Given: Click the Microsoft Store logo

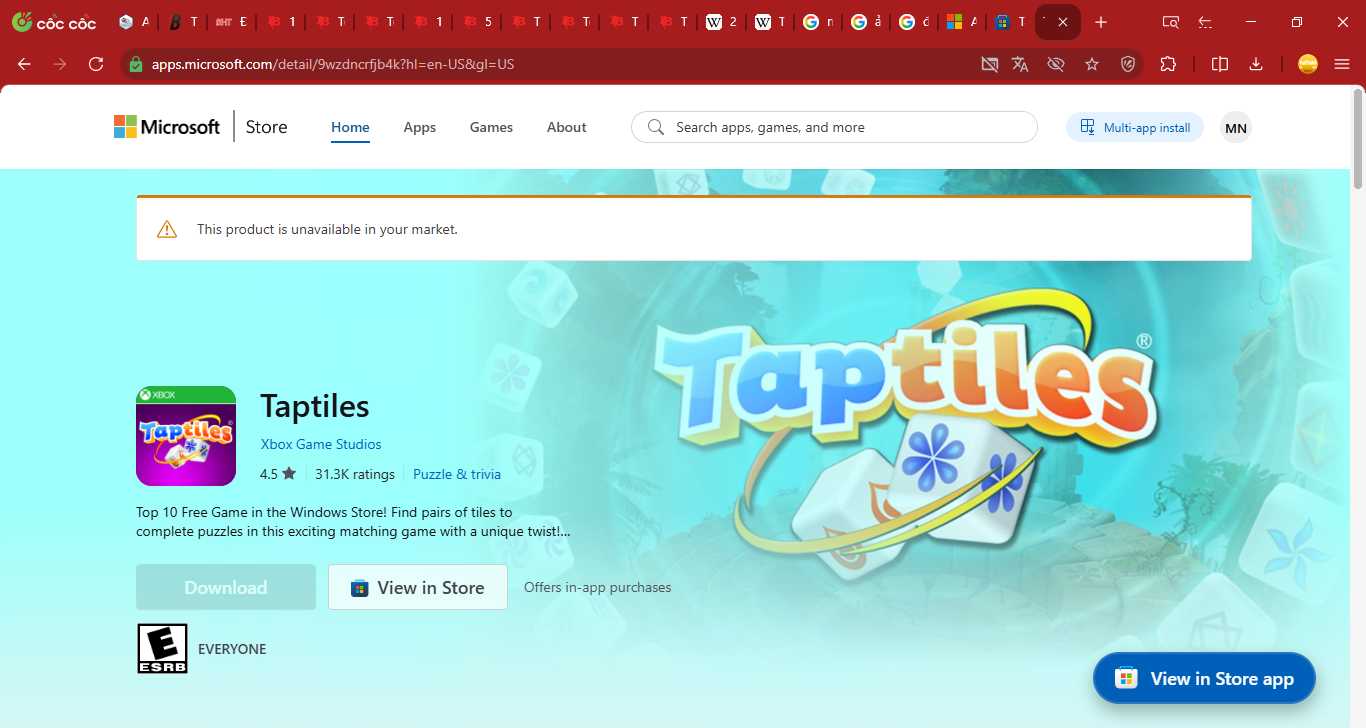Looking at the screenshot, I should (196, 126).
